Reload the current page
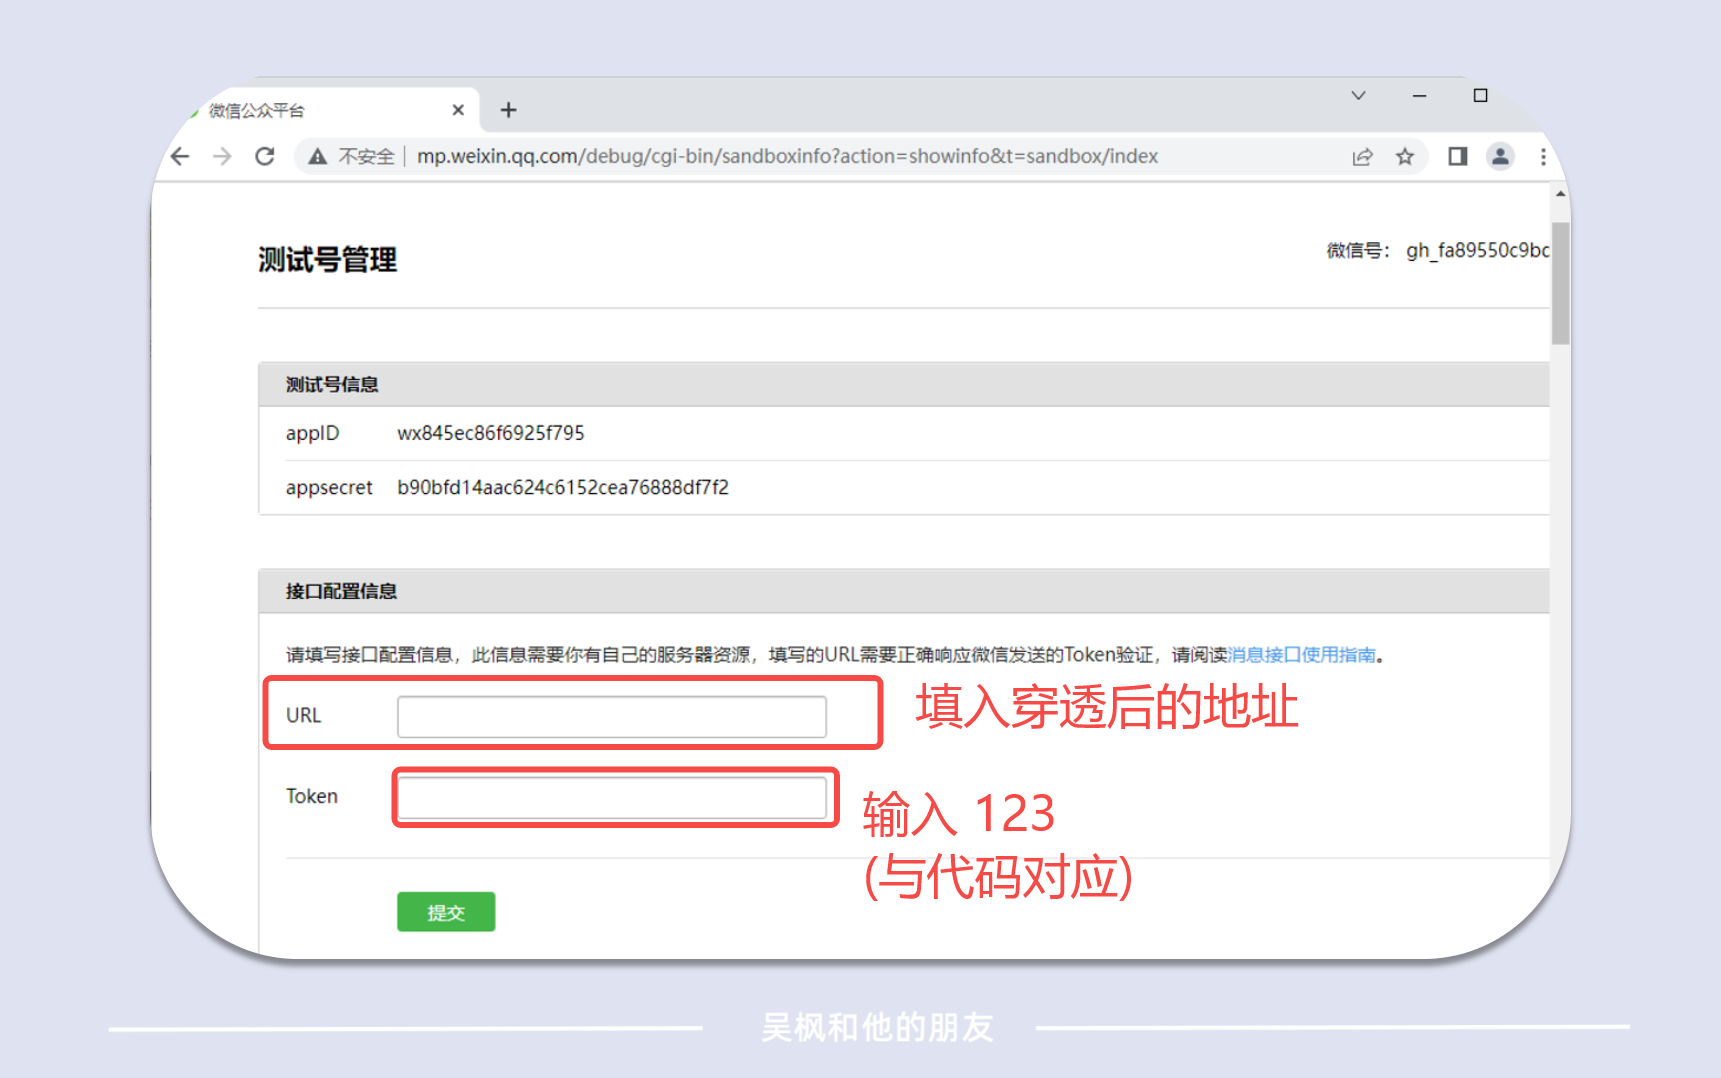Screen dimensions: 1721x1078 coord(265,156)
